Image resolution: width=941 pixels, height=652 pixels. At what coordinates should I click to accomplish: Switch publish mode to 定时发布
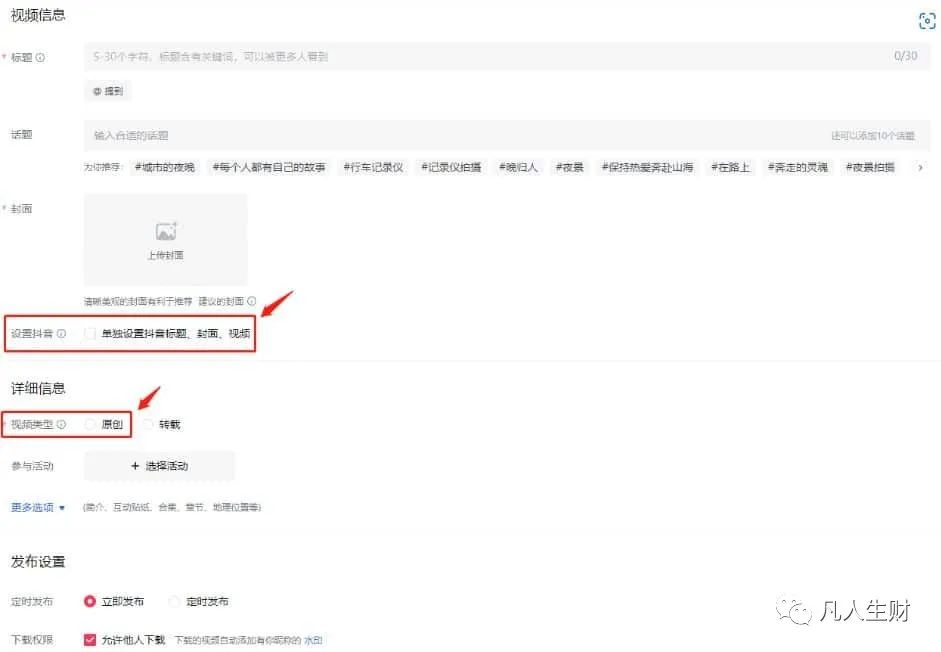point(172,601)
